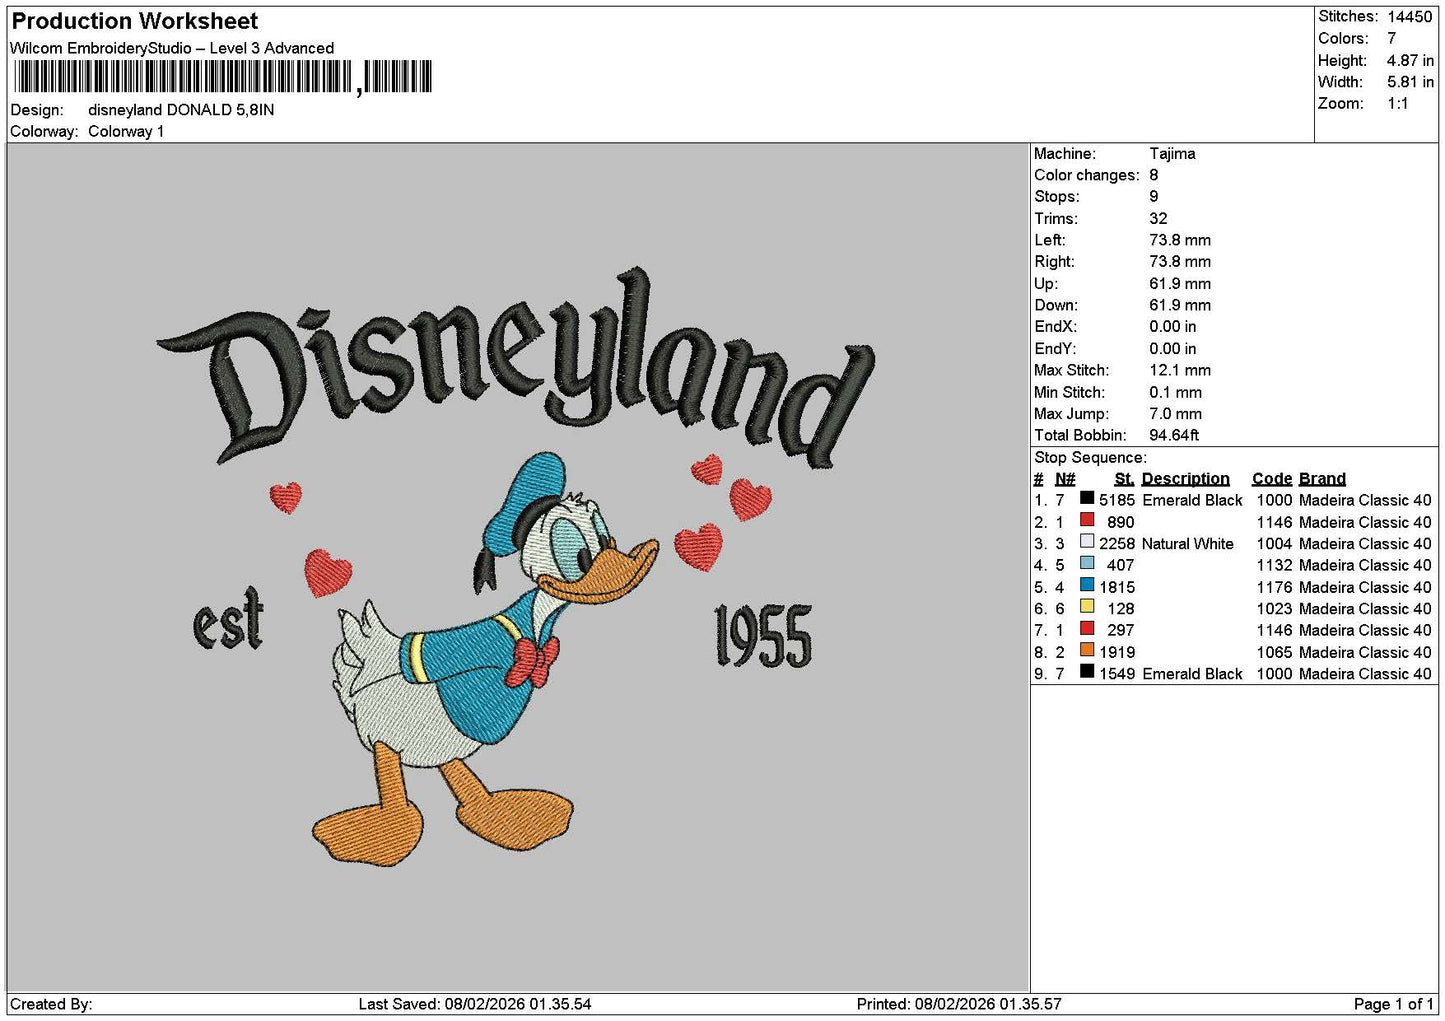The width and height of the screenshot is (1445, 1021).
Task: Click the Max Jump value 7.0 mm
Action: (x=1176, y=413)
